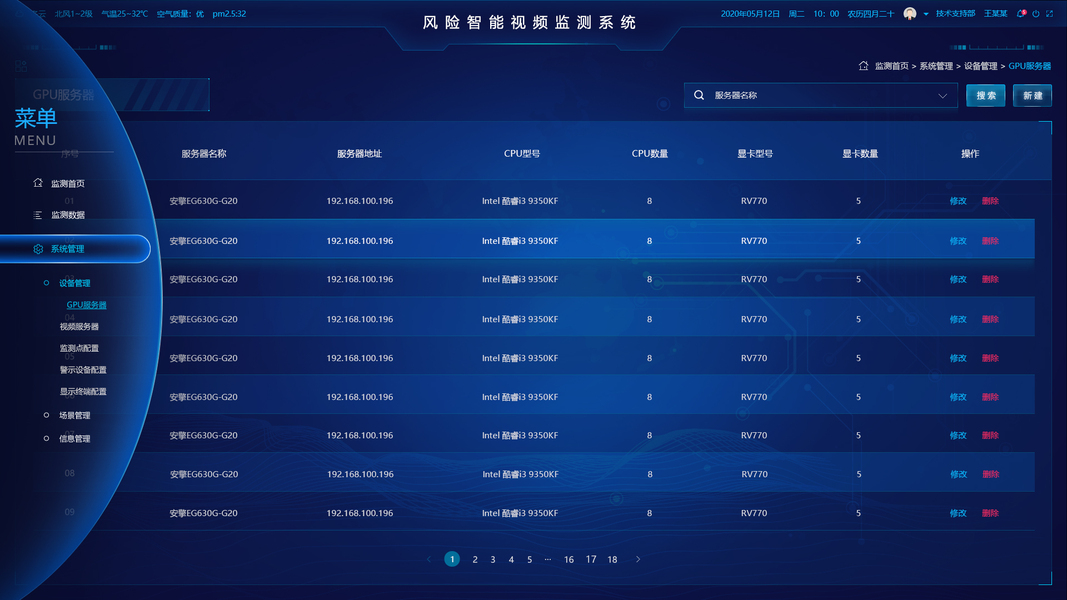Click the breadcrumb home icon
Viewport: 1067px width, 600px height.
click(864, 65)
